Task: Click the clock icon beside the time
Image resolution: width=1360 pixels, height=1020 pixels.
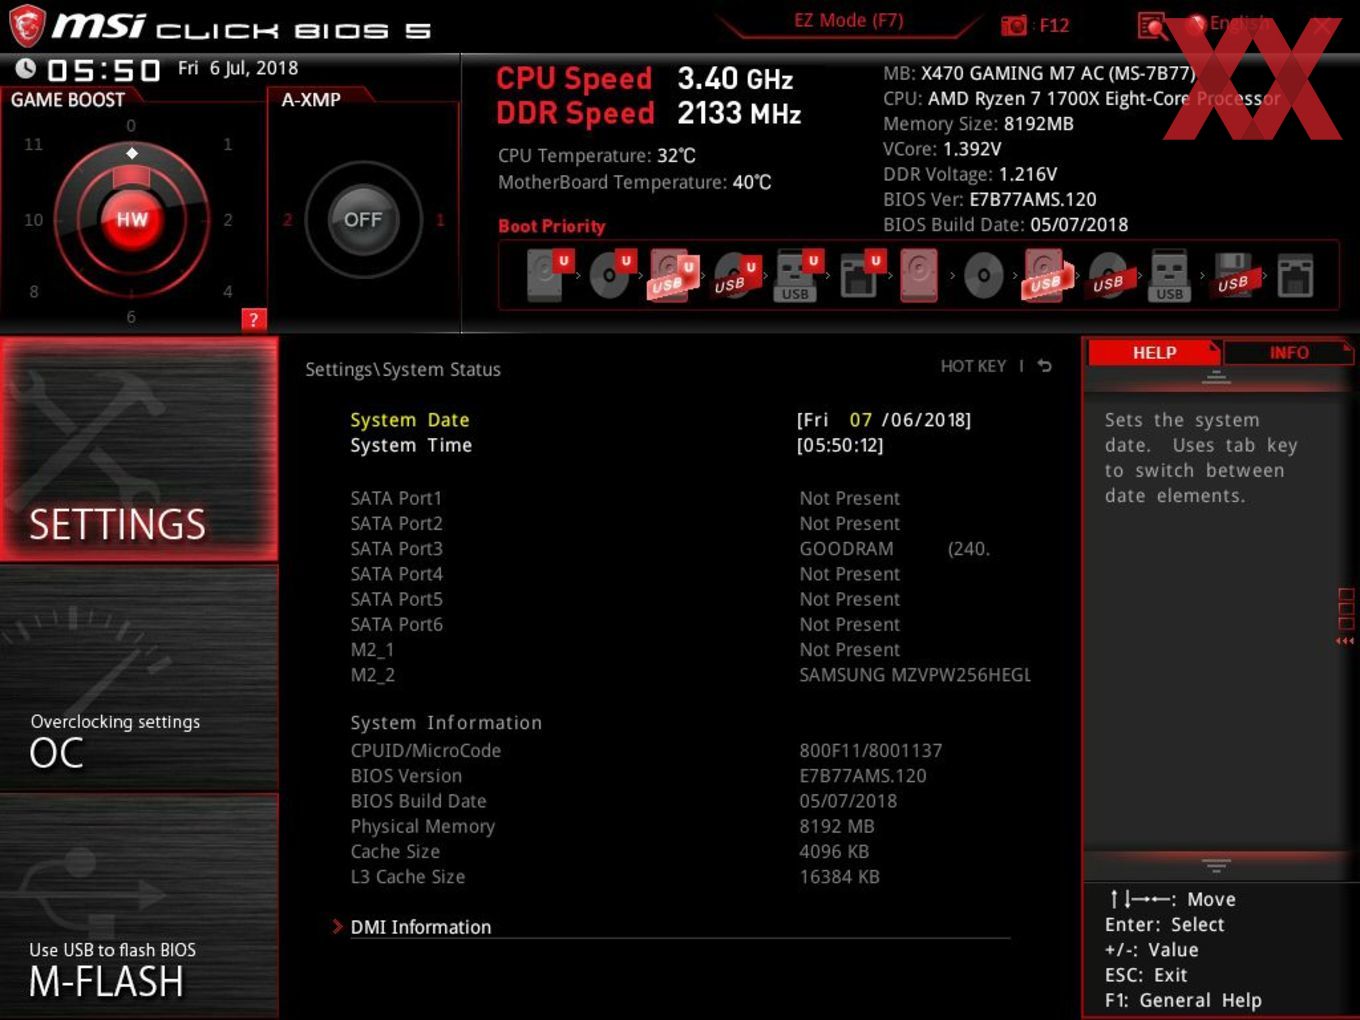Action: [x=26, y=68]
